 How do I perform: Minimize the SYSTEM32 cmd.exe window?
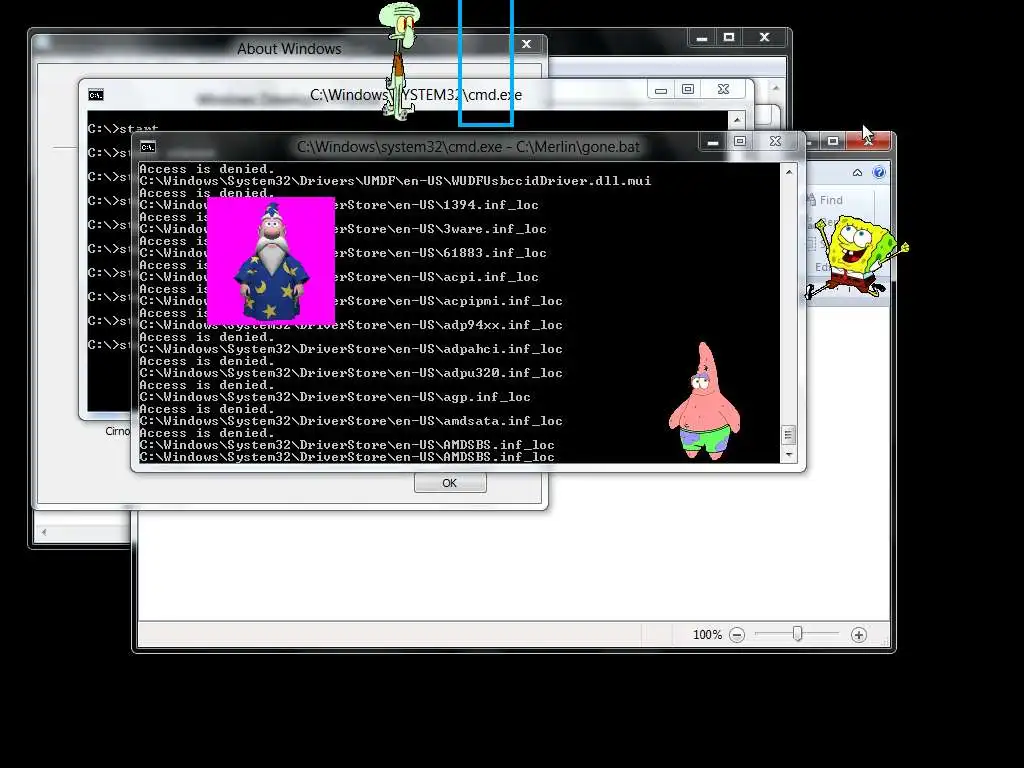(x=661, y=89)
